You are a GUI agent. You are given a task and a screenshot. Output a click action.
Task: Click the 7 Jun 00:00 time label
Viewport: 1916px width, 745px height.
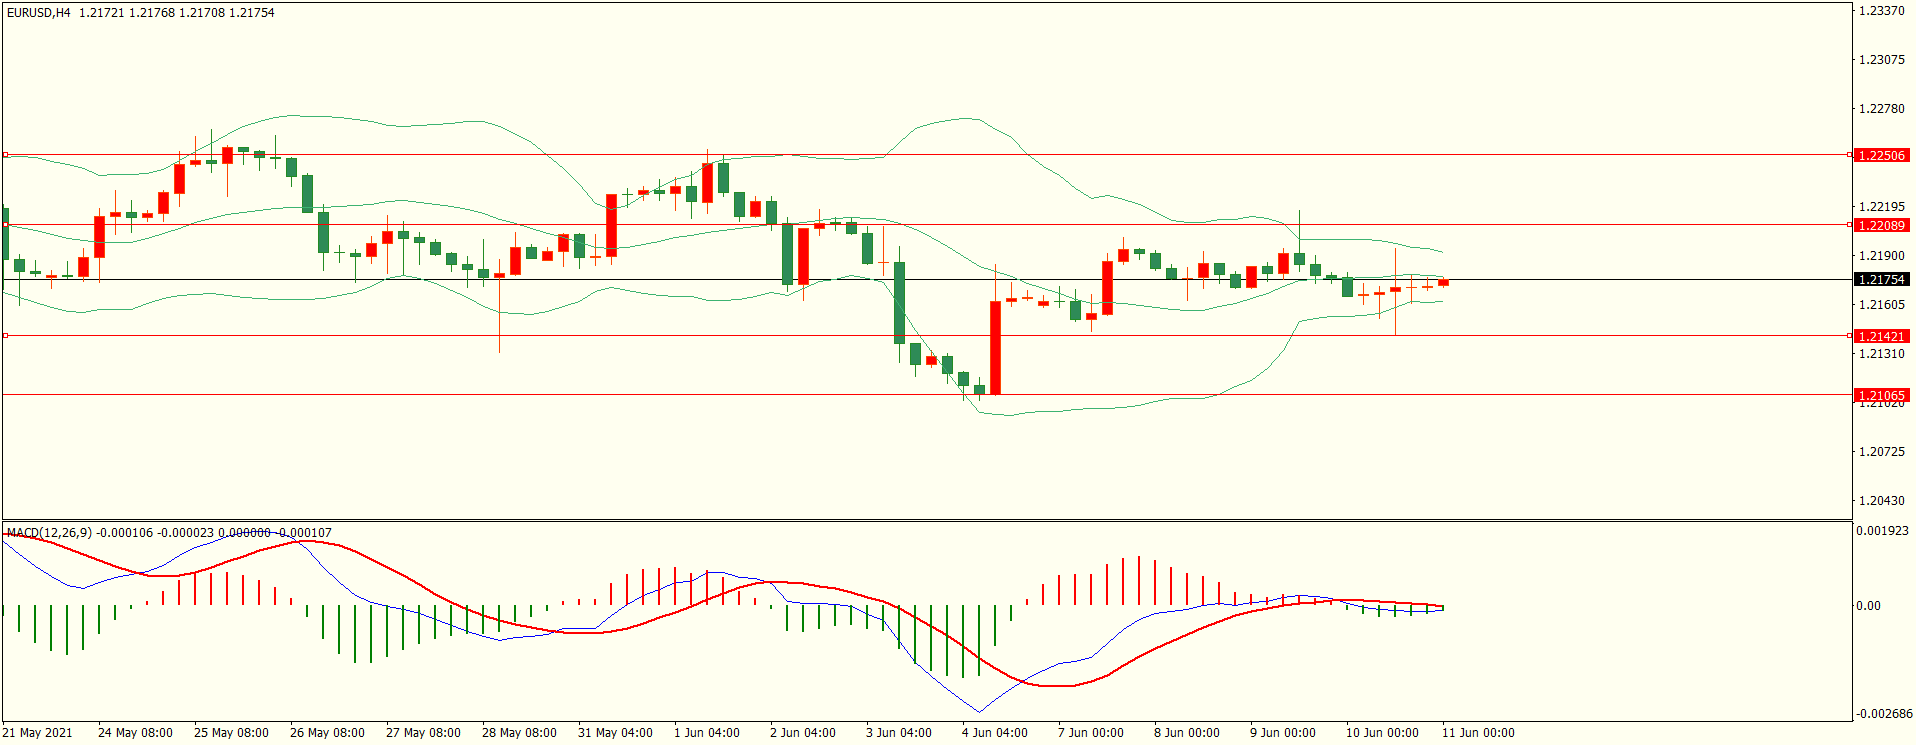pyautogui.click(x=1091, y=733)
